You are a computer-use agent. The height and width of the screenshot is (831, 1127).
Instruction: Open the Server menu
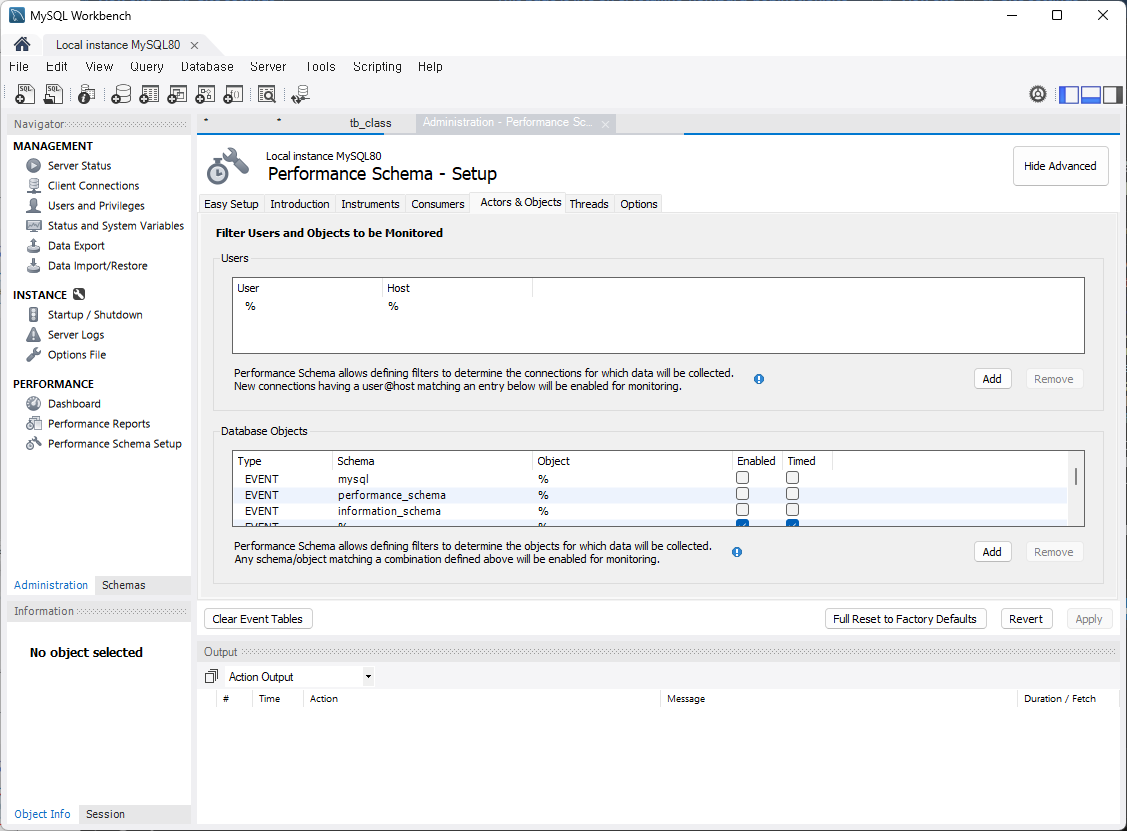(x=268, y=67)
